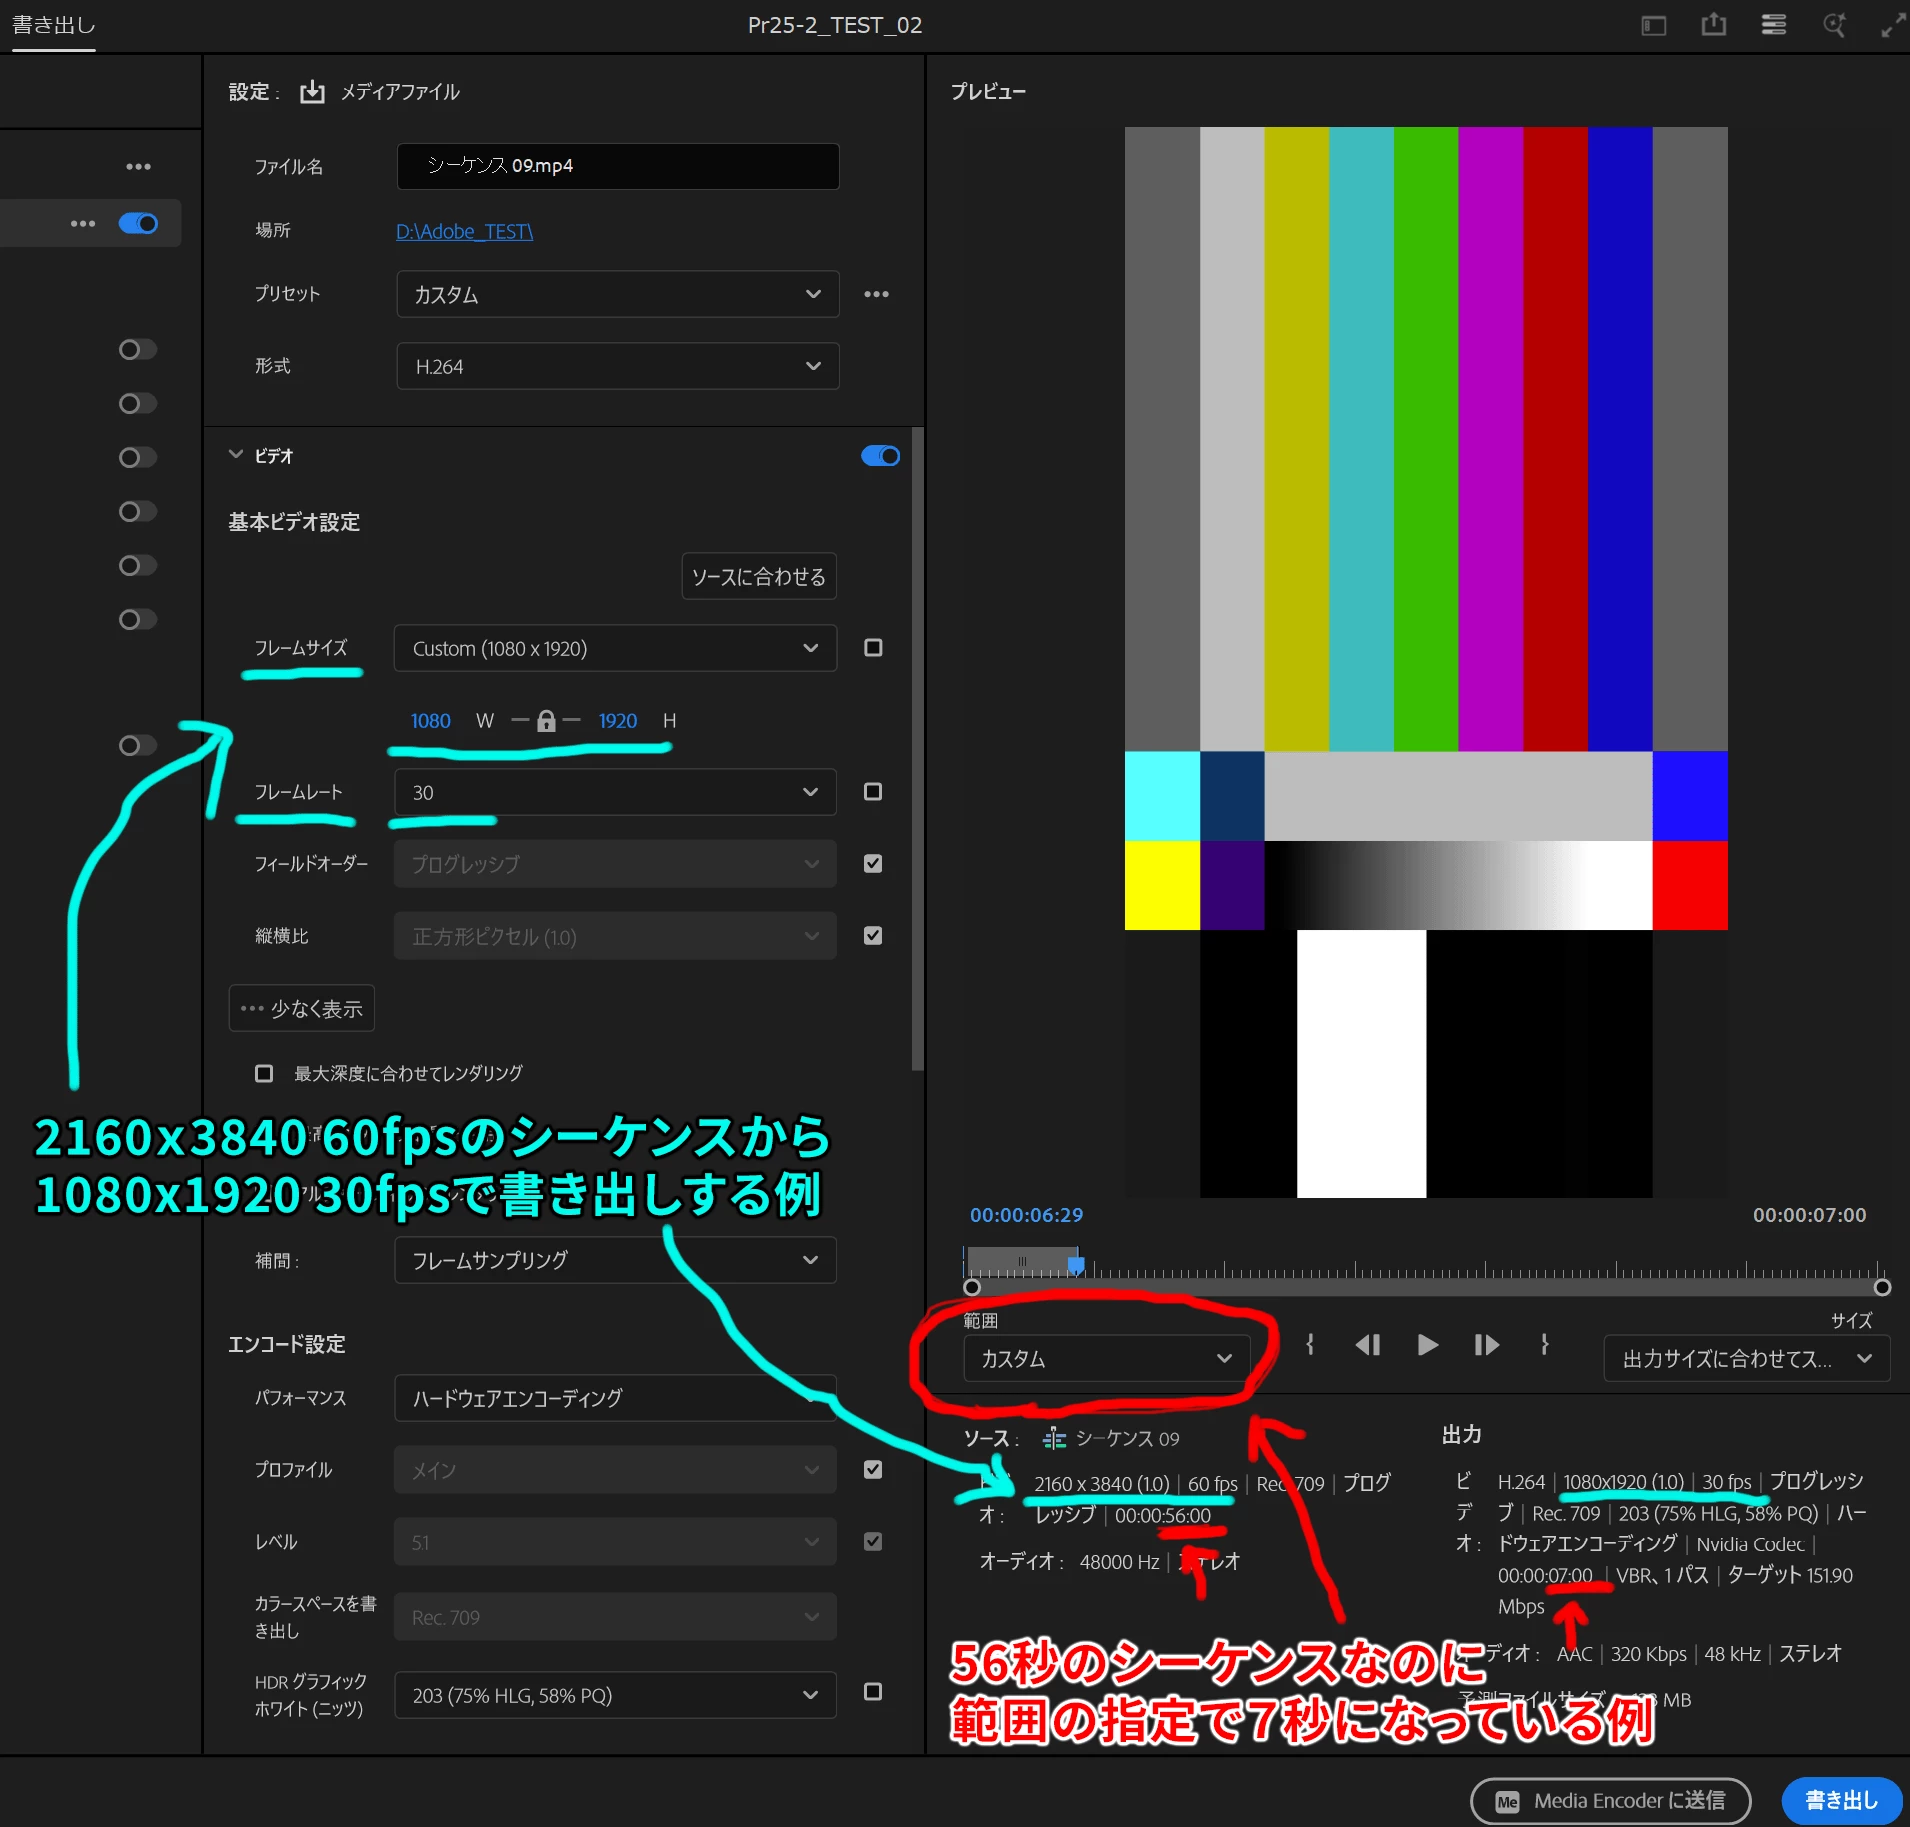Screen dimensions: 1910x1827
Task: Open the range カスタム dropdown
Action: [x=1107, y=1359]
